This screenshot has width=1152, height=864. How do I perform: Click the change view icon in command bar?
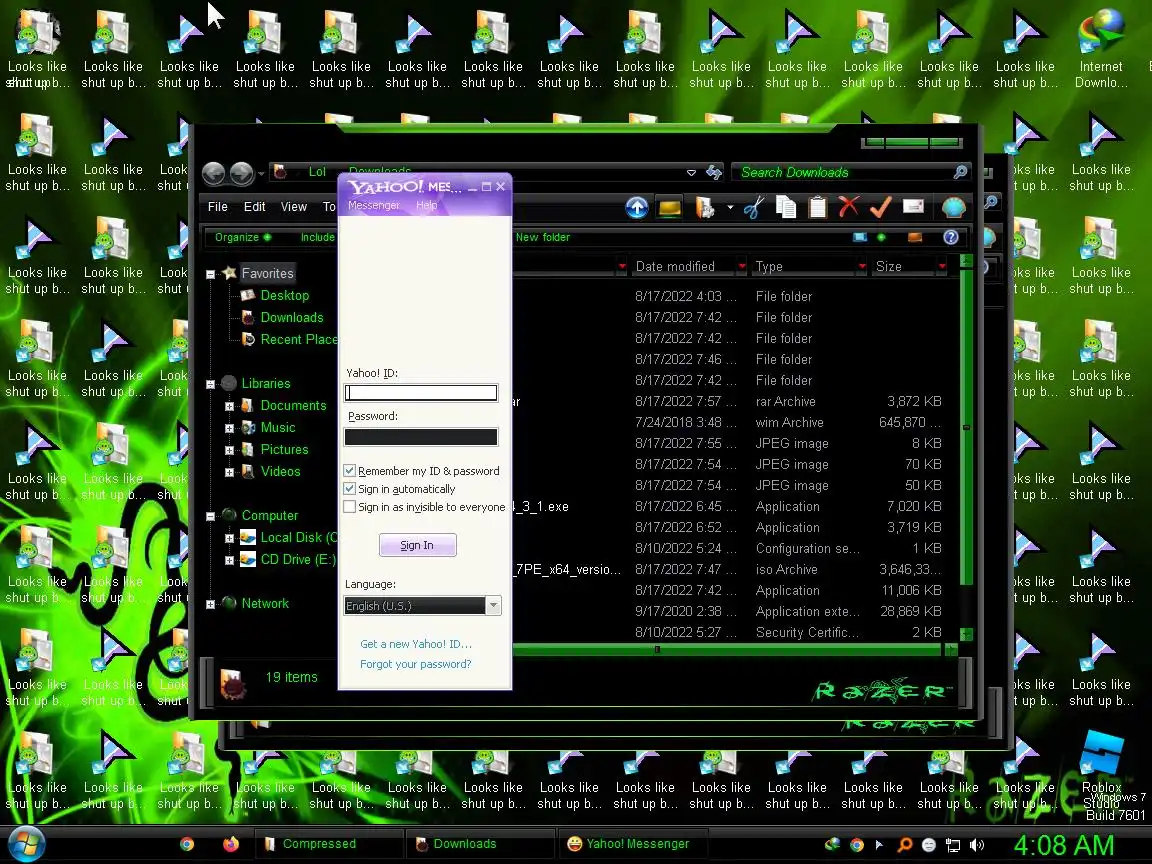coord(860,237)
